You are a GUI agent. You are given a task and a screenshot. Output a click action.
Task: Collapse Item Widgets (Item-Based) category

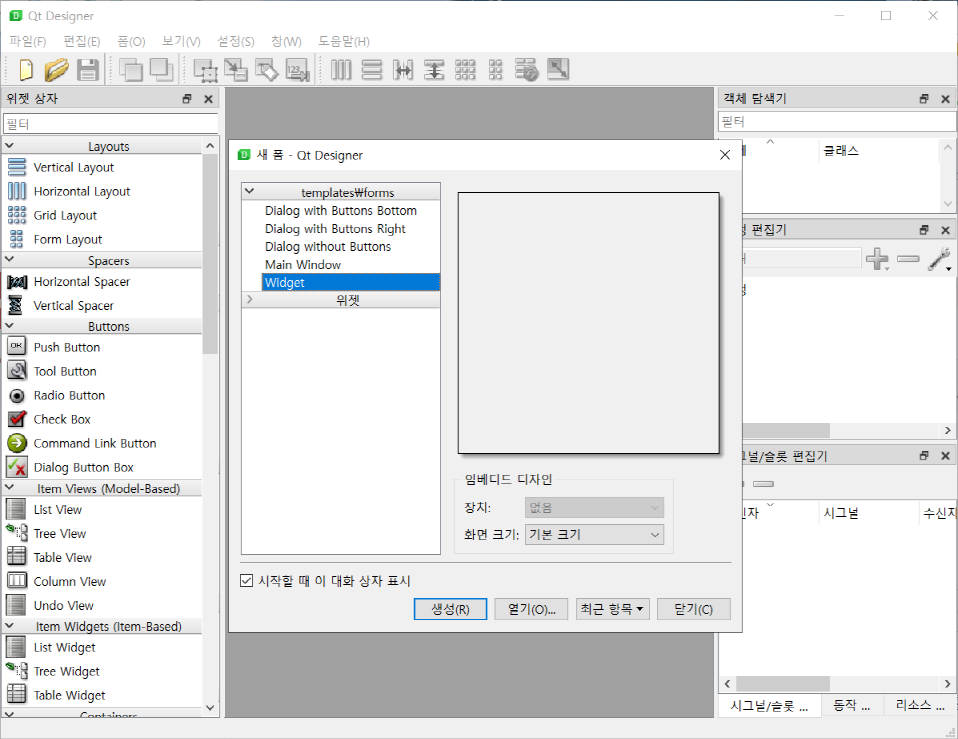tap(10, 625)
